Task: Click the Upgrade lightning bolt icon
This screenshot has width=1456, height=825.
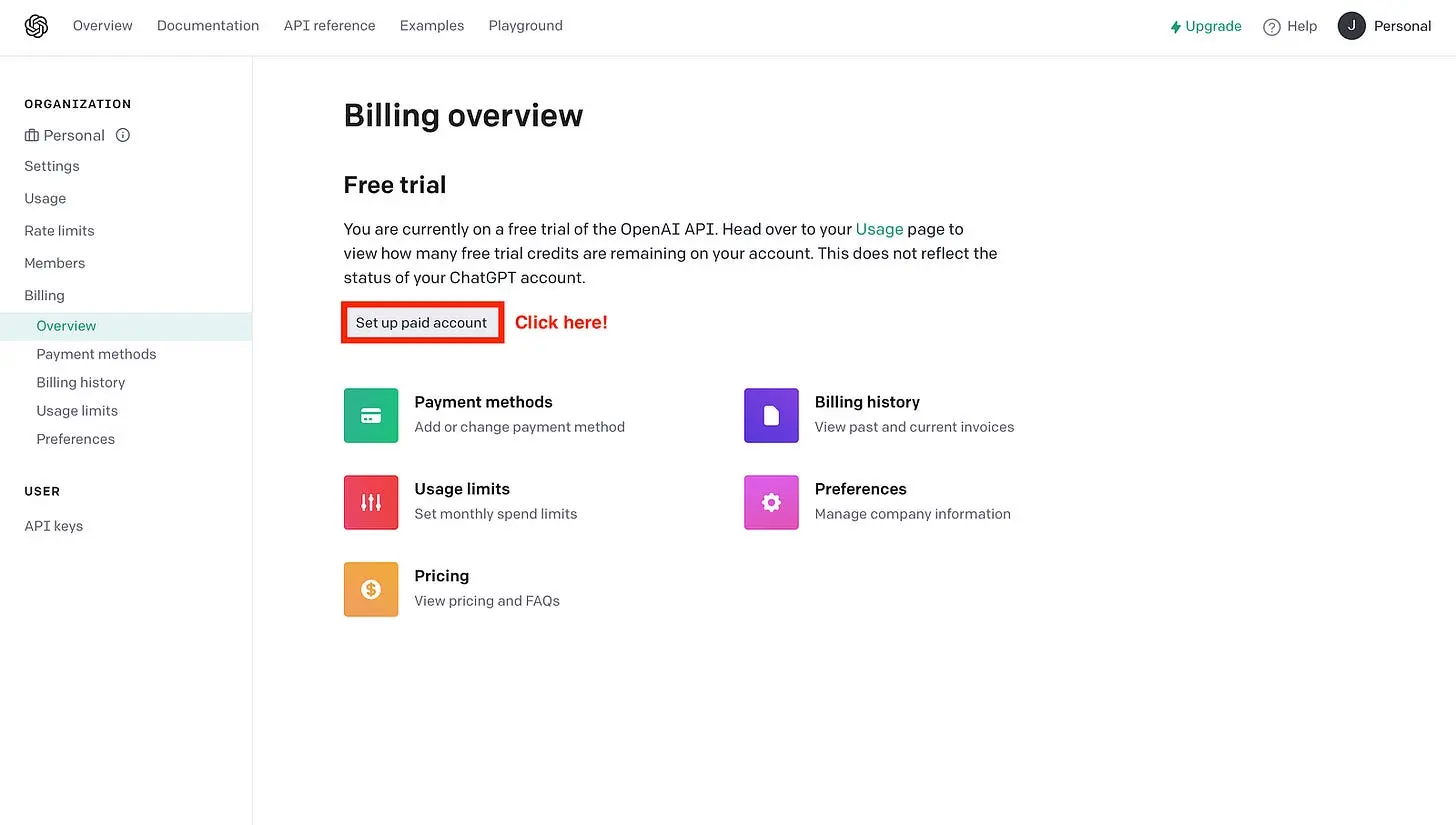Action: coord(1176,27)
